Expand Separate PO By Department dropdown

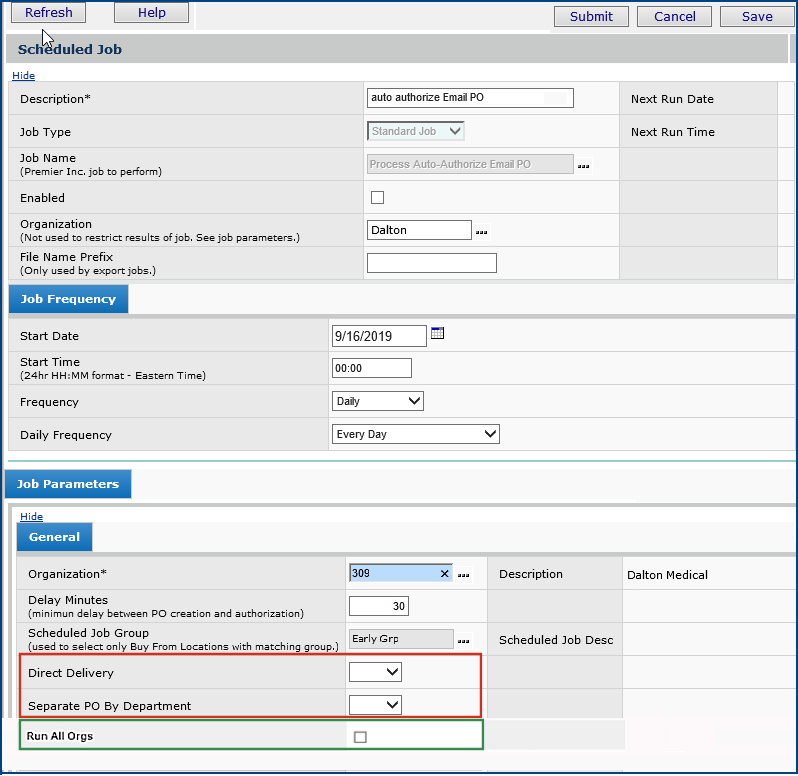375,705
